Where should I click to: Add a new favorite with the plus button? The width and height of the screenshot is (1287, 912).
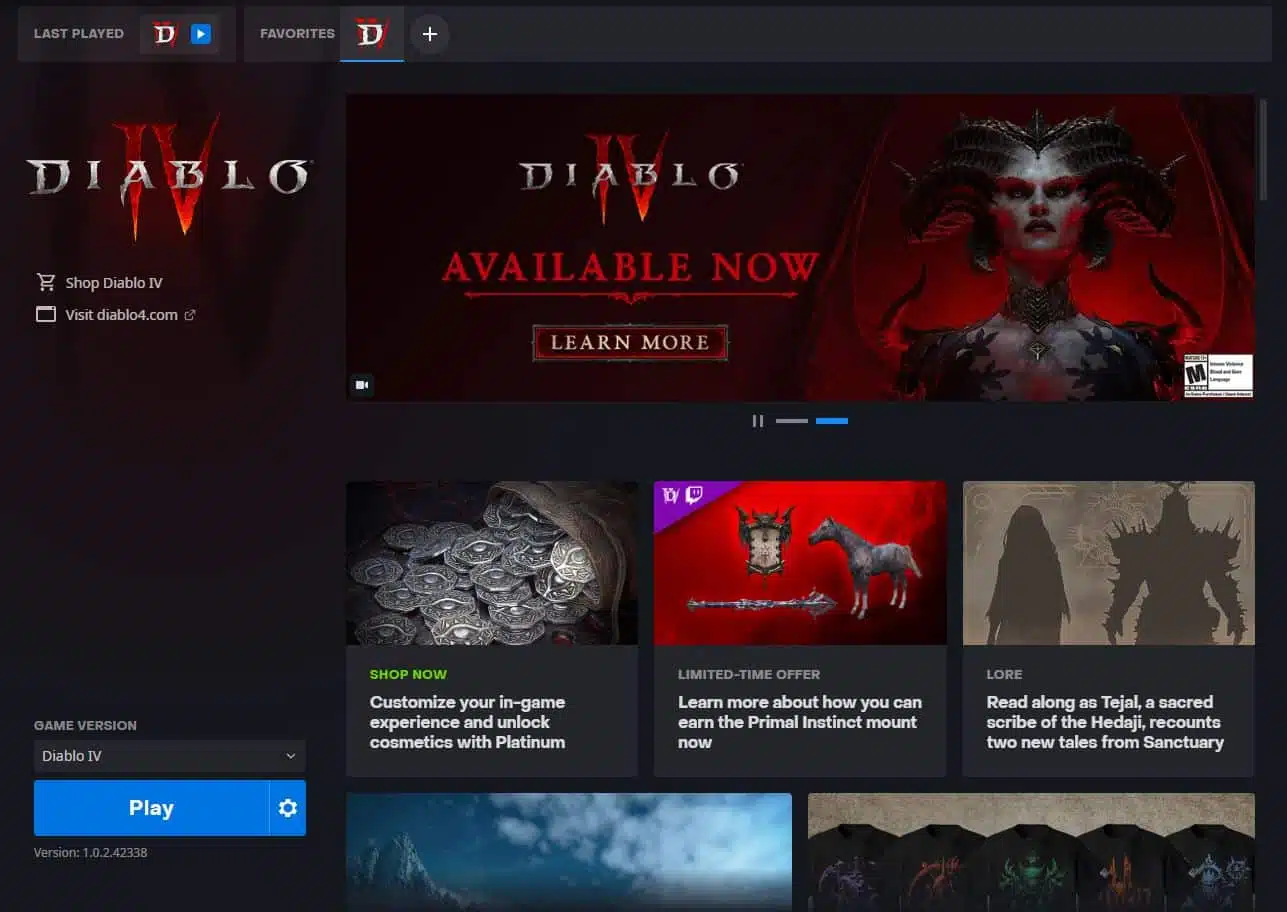pyautogui.click(x=430, y=34)
